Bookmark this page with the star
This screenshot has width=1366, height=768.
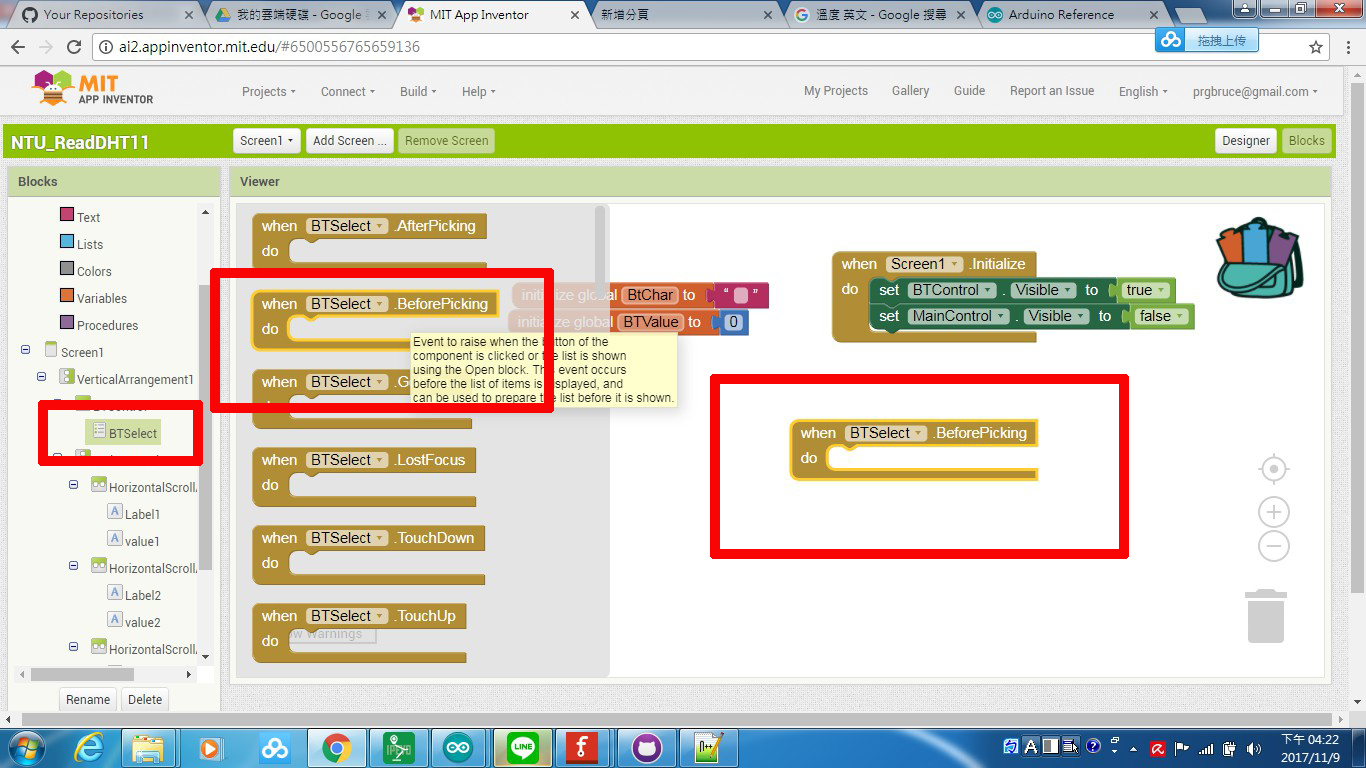coord(1316,47)
